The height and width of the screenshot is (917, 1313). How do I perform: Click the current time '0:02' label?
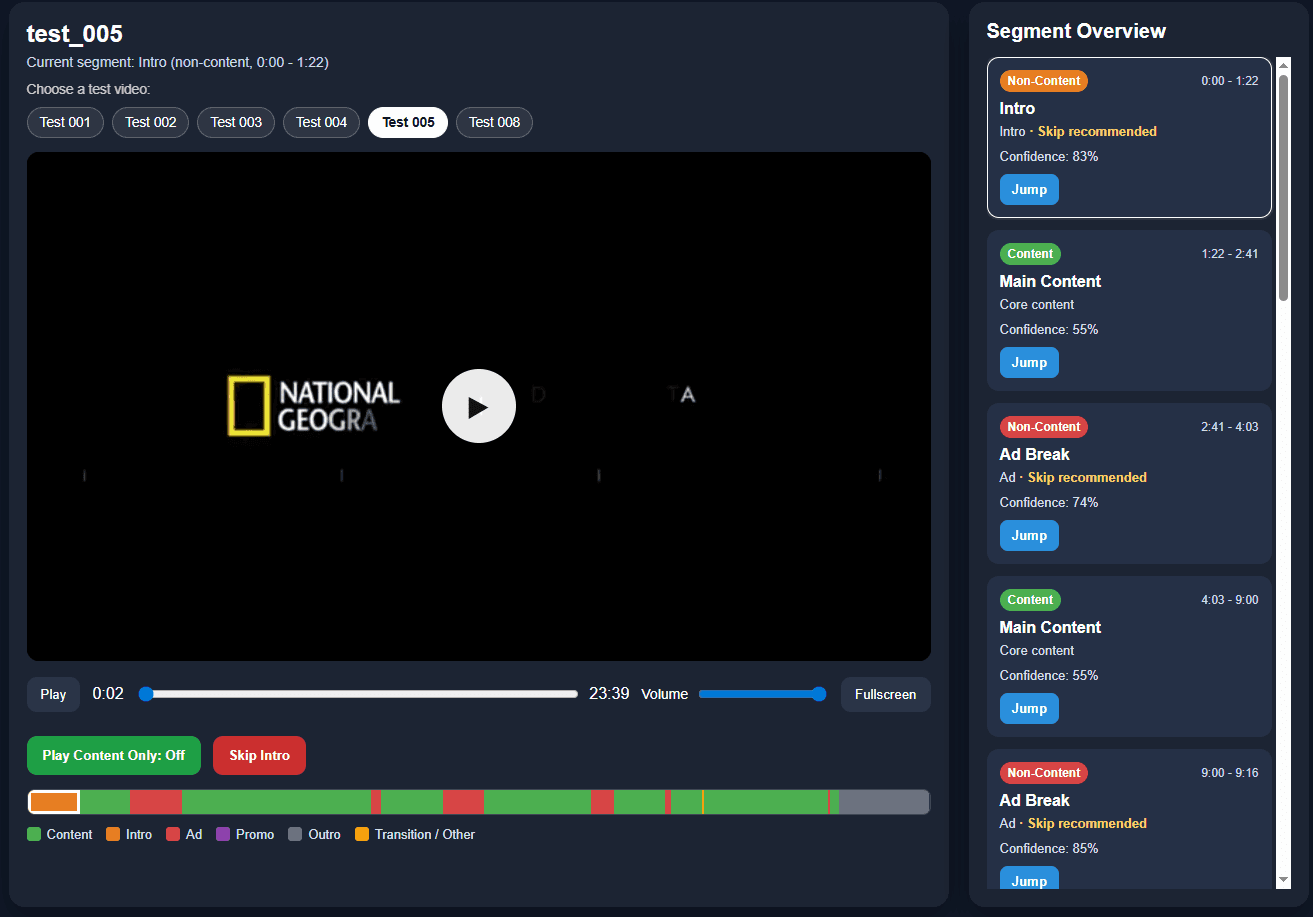tap(108, 693)
